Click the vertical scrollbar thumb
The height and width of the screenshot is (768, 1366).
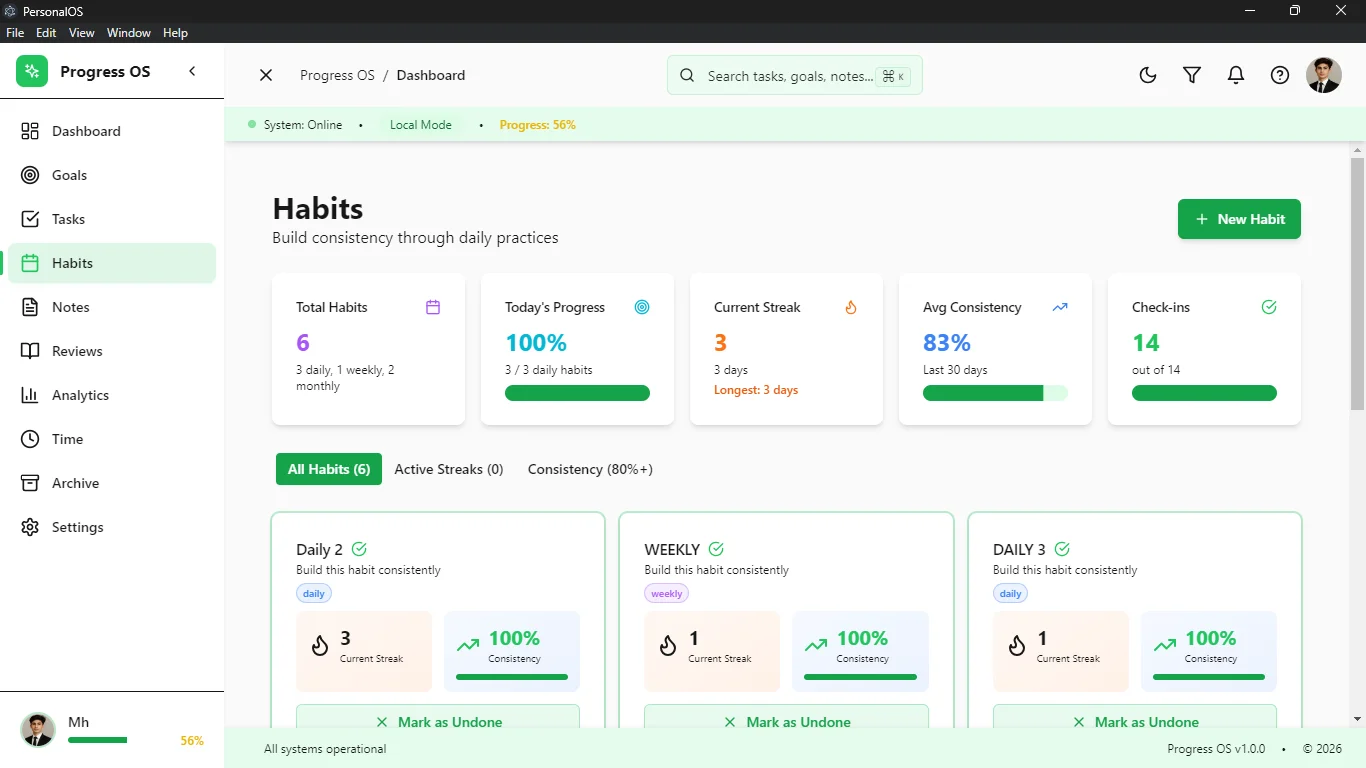pos(1357,283)
